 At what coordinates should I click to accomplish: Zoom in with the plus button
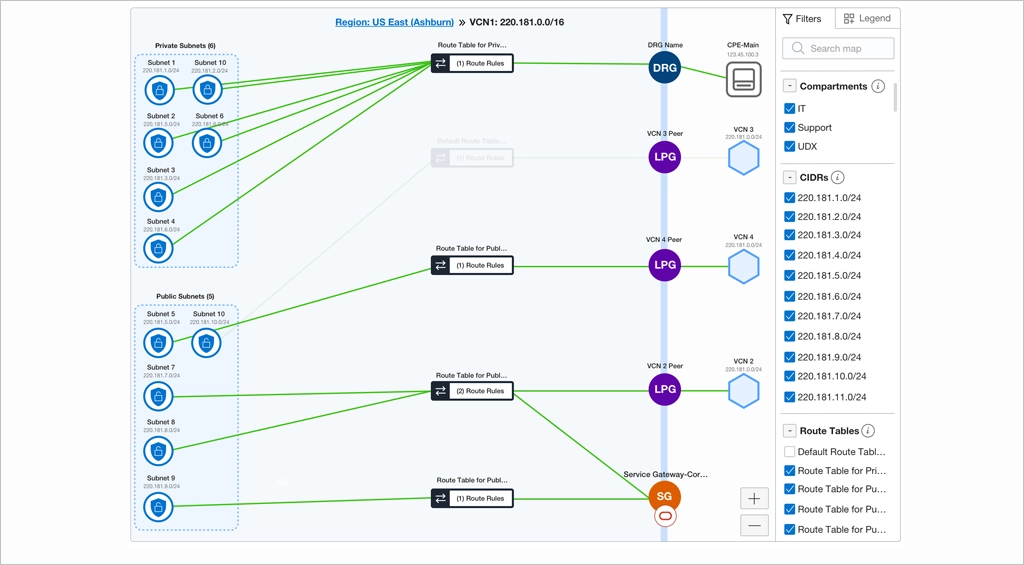(x=754, y=498)
